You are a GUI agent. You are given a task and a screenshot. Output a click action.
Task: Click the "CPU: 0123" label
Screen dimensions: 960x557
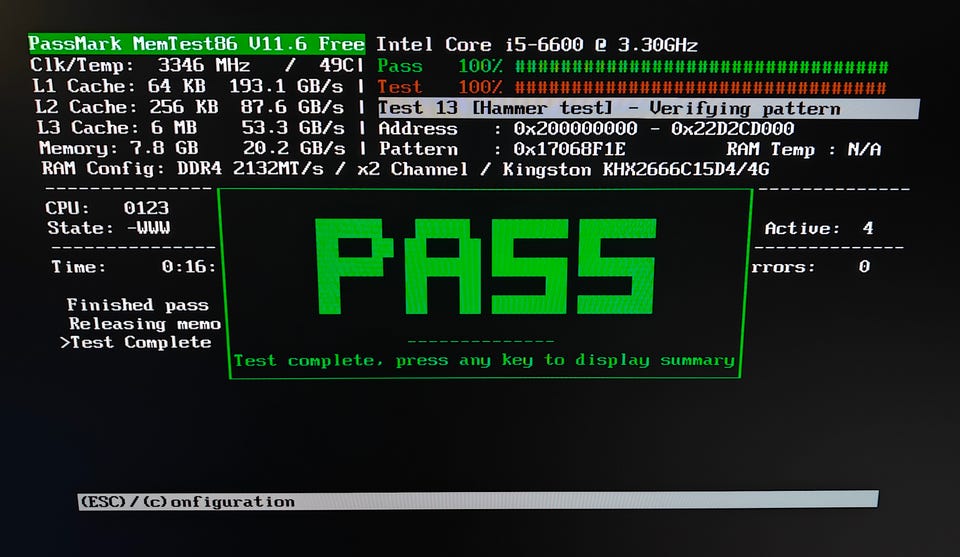click(107, 208)
